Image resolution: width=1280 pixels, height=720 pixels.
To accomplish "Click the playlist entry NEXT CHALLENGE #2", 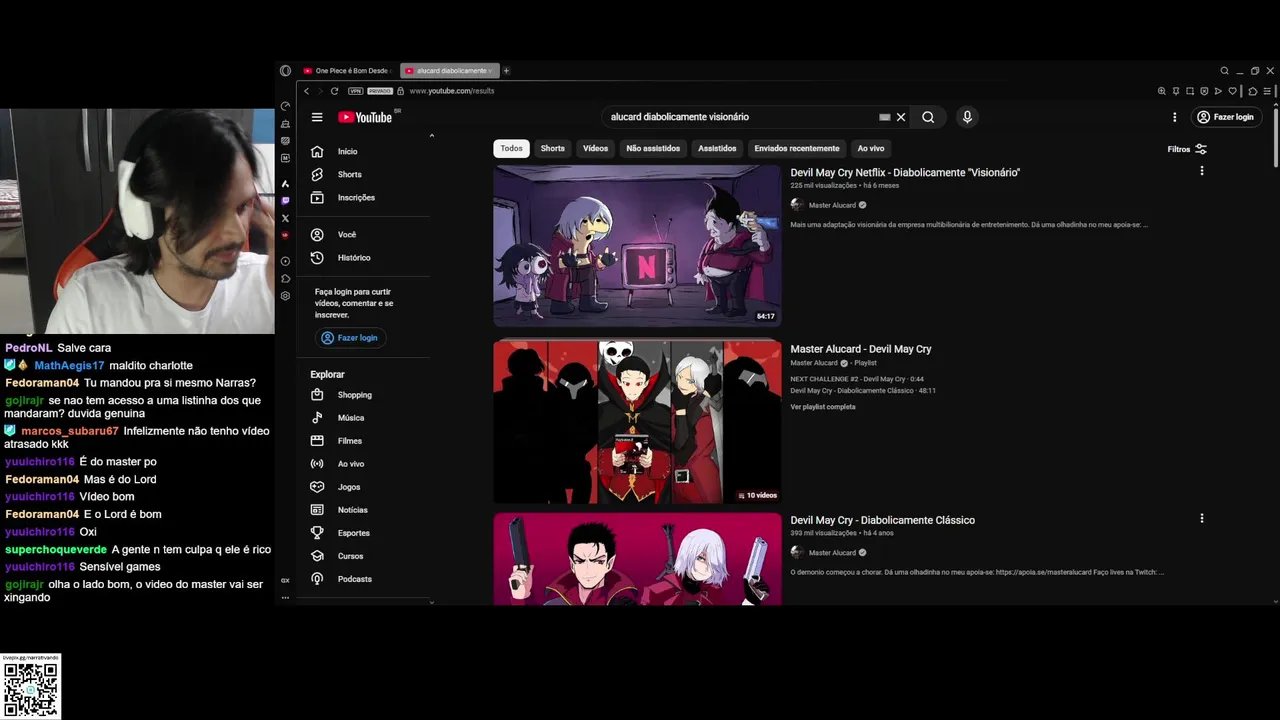I will click(x=857, y=380).
